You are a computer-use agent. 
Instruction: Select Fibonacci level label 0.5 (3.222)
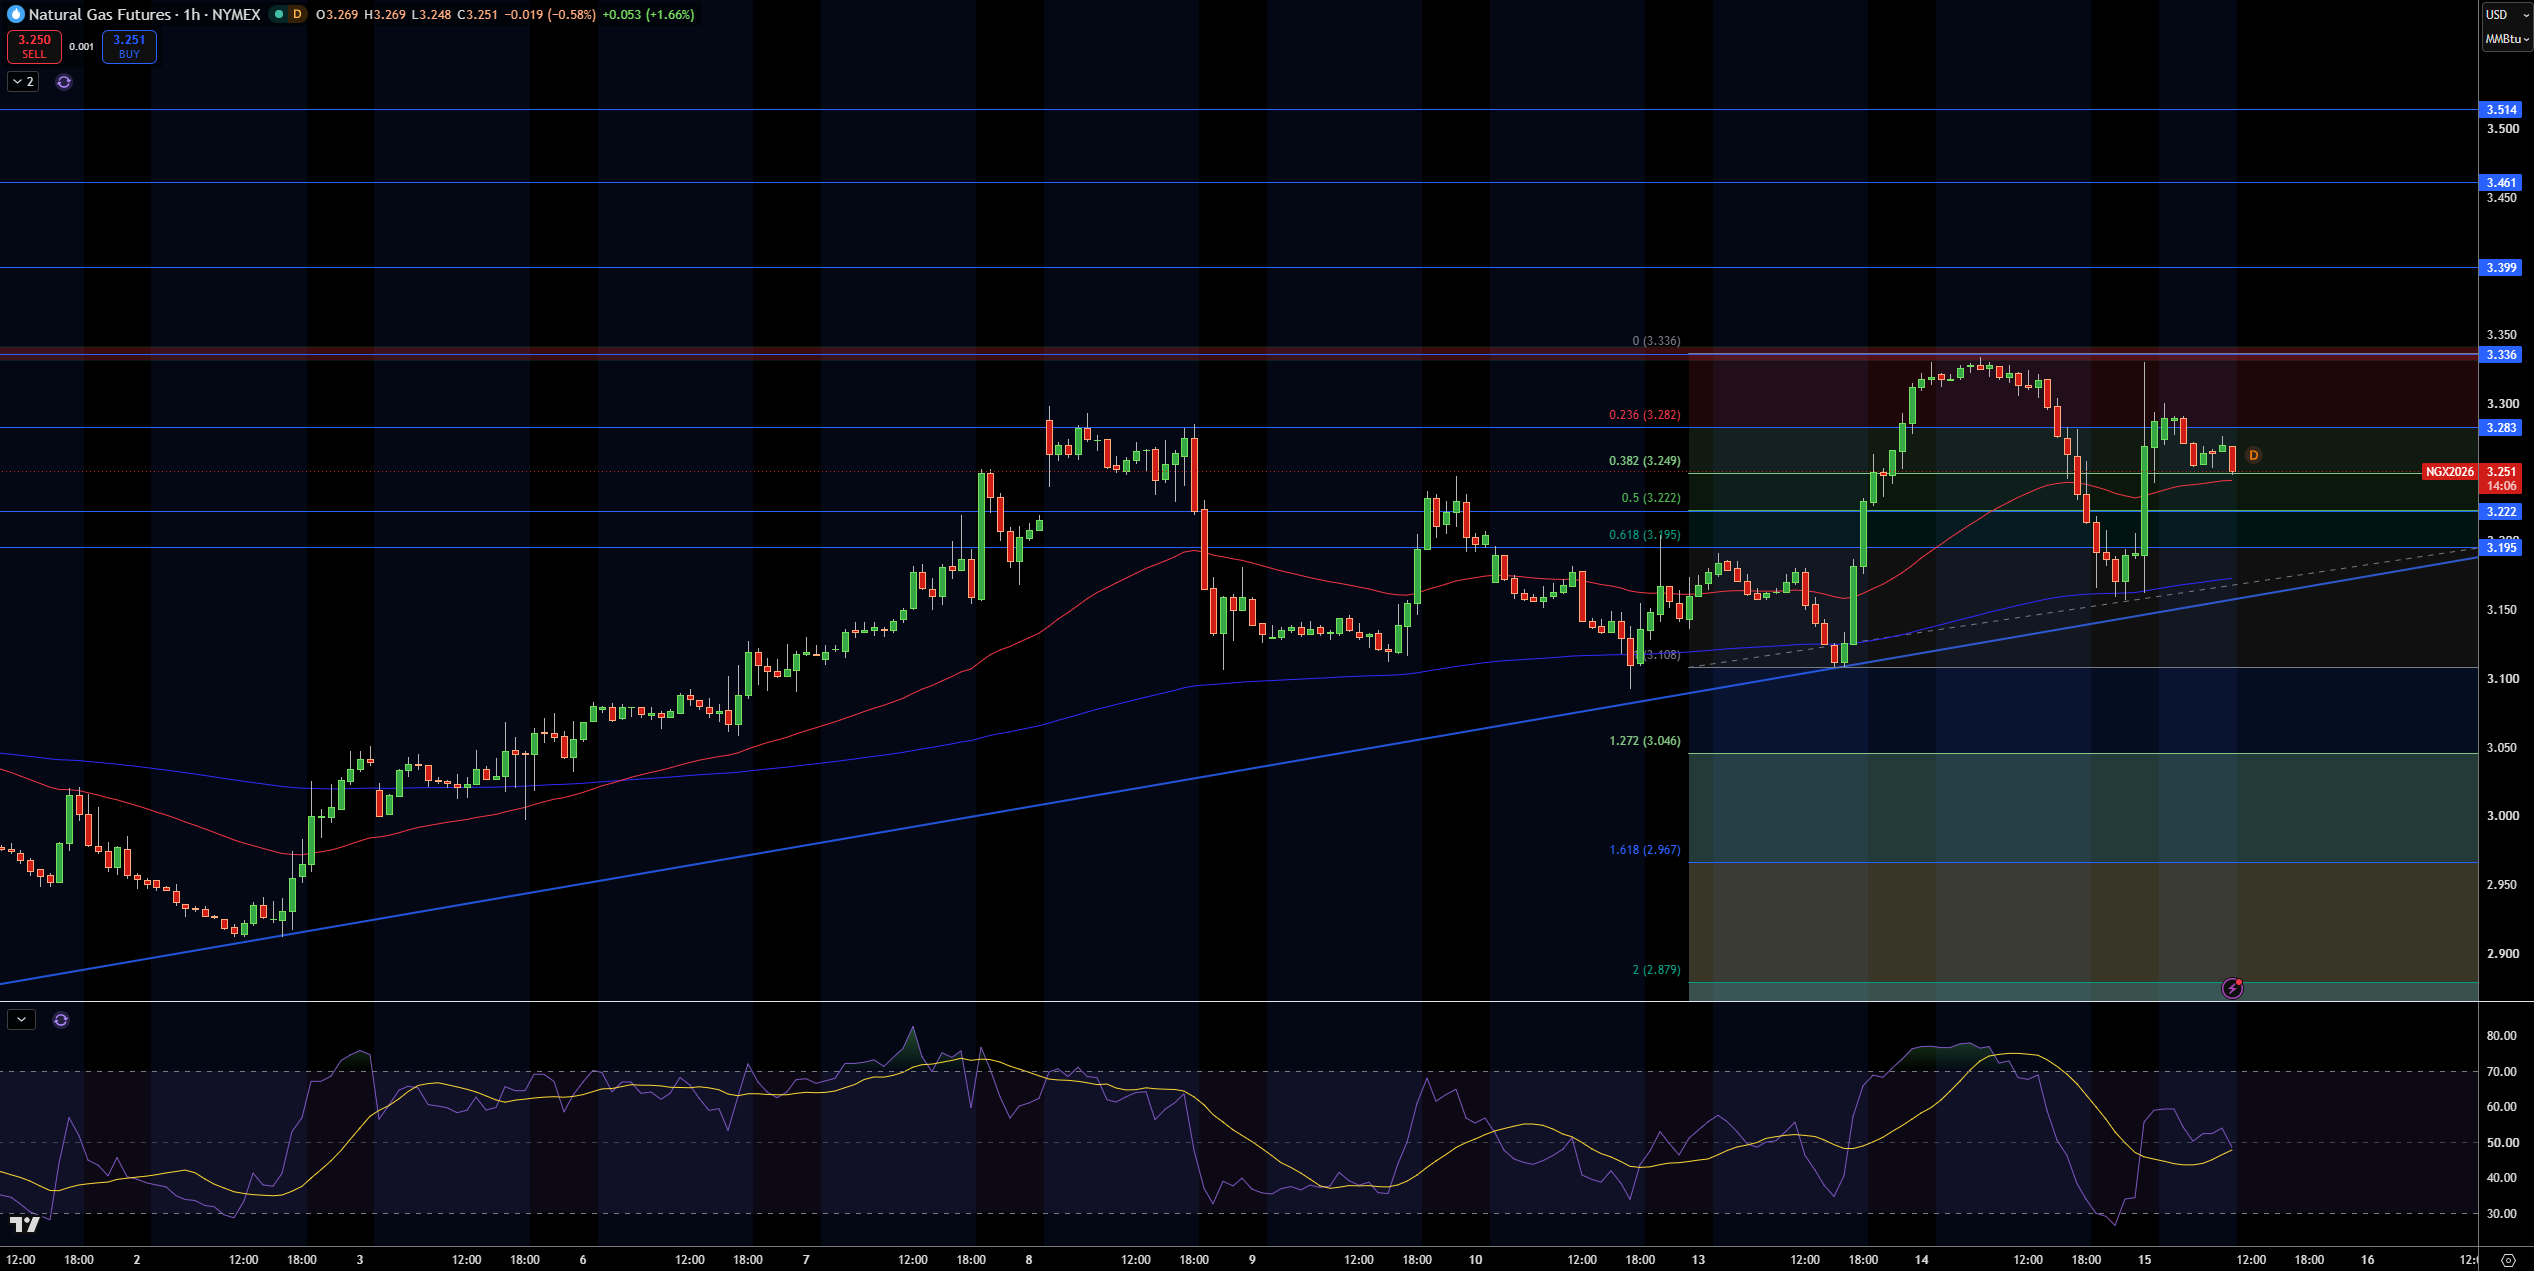[1651, 498]
